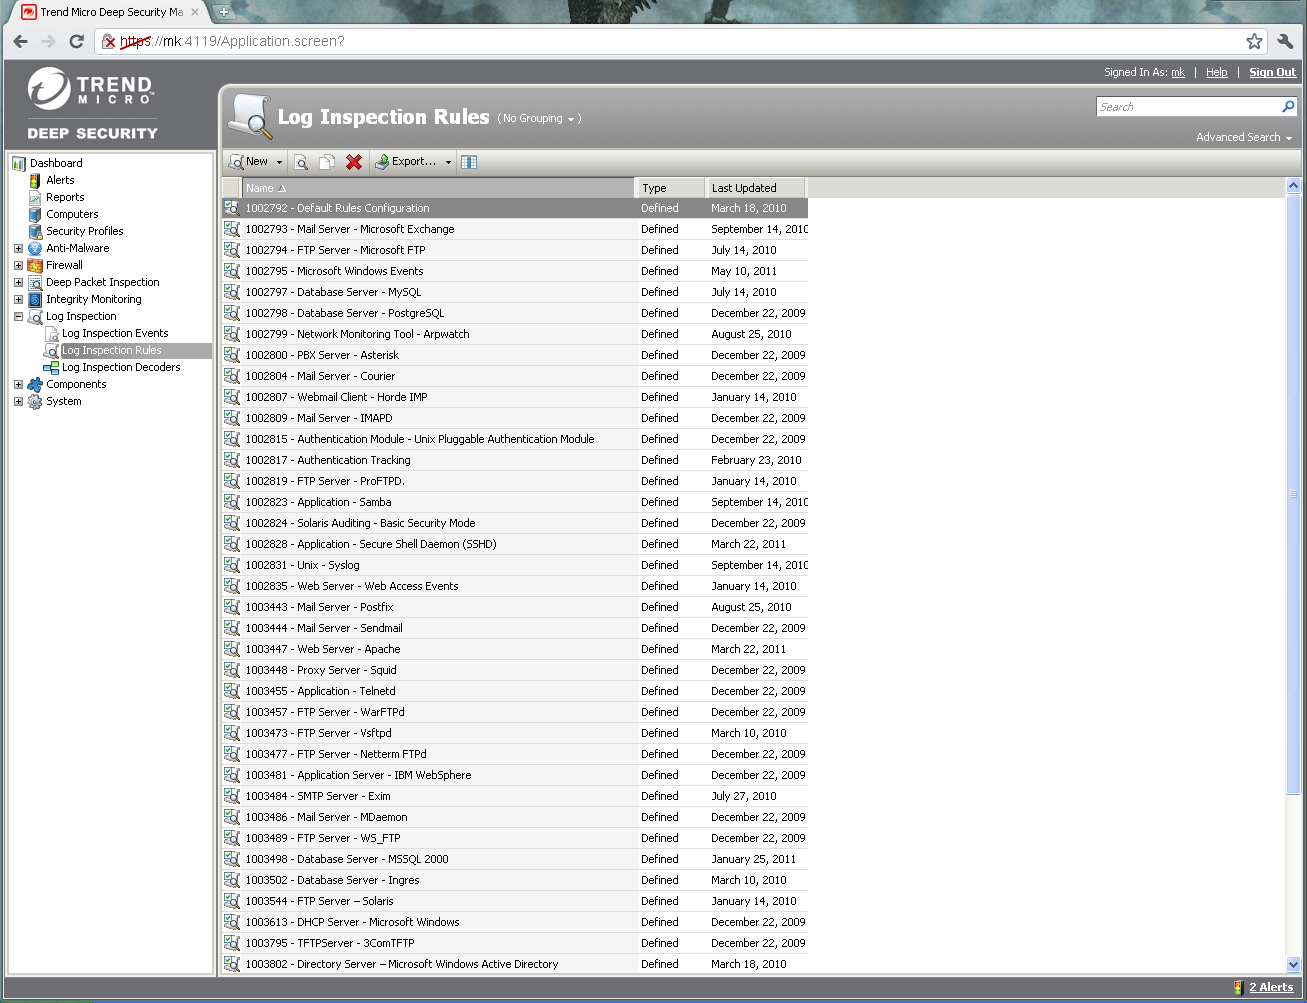
Task: Delete the selected rule with the red X
Action: point(354,162)
